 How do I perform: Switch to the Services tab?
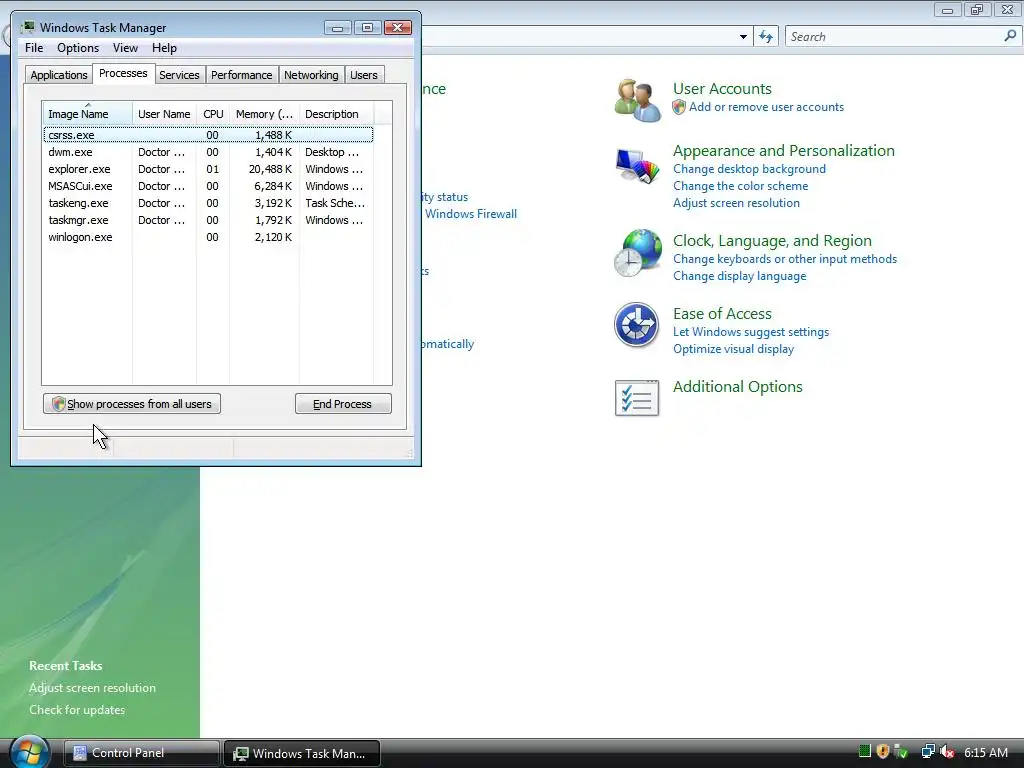(179, 75)
